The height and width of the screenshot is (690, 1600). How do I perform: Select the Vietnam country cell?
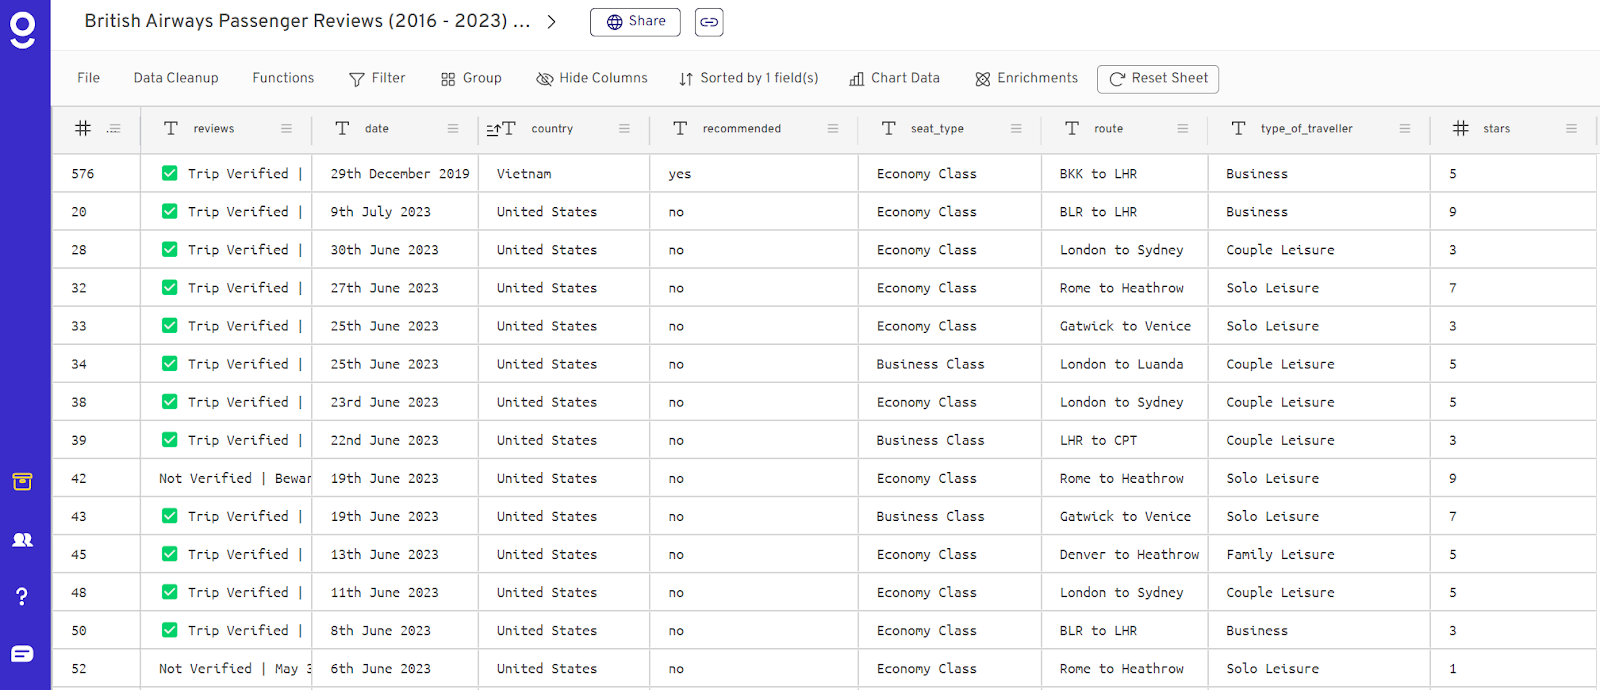point(524,174)
